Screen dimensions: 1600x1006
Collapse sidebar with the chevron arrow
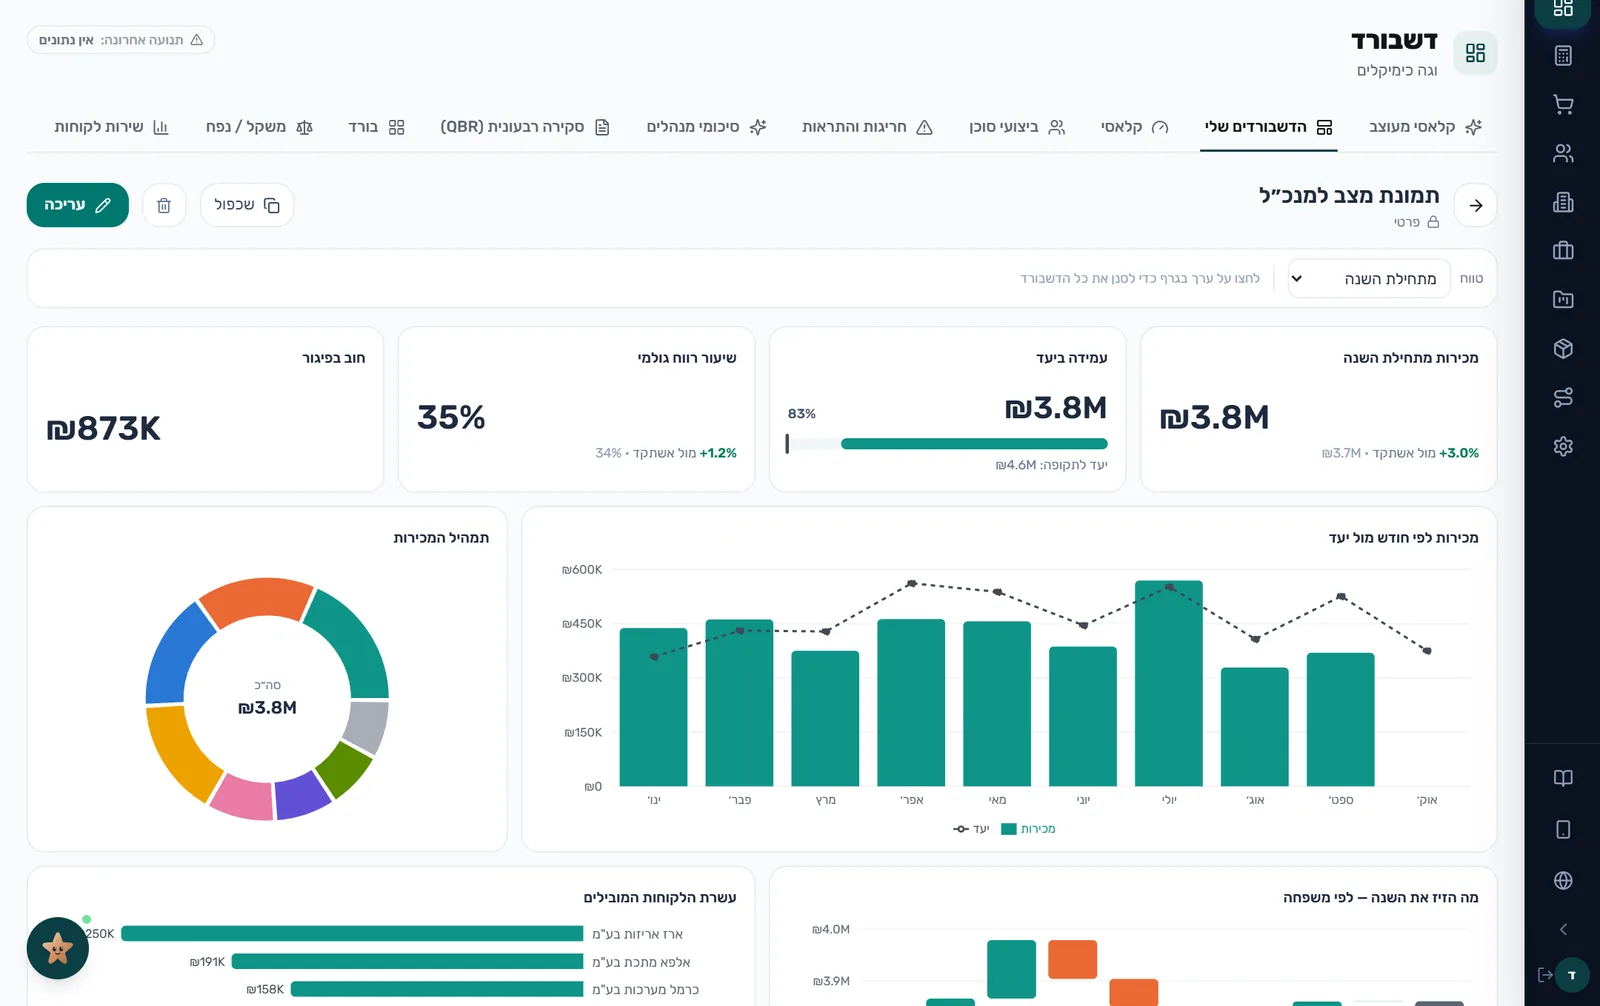coord(1563,929)
